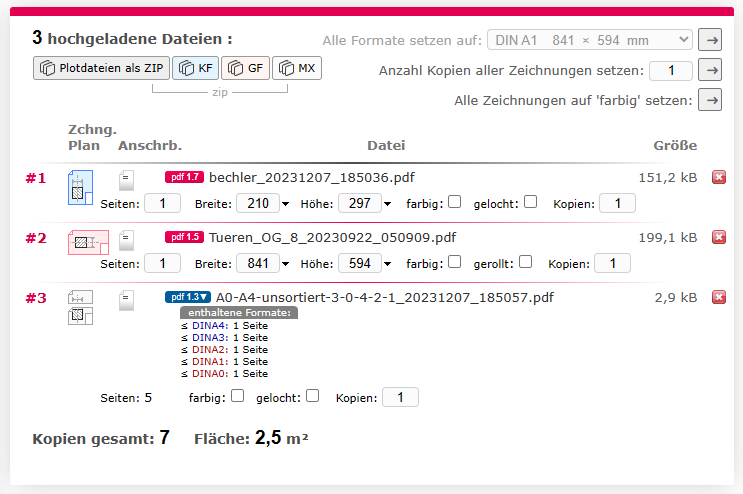Click red X for A0-A4-unsortiert file
Image resolution: width=743 pixels, height=494 pixels.
pos(718,298)
